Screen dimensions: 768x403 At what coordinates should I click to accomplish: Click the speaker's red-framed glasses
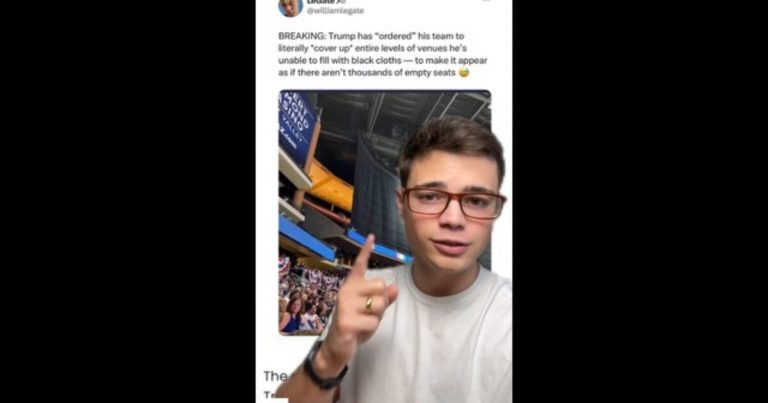pos(453,202)
